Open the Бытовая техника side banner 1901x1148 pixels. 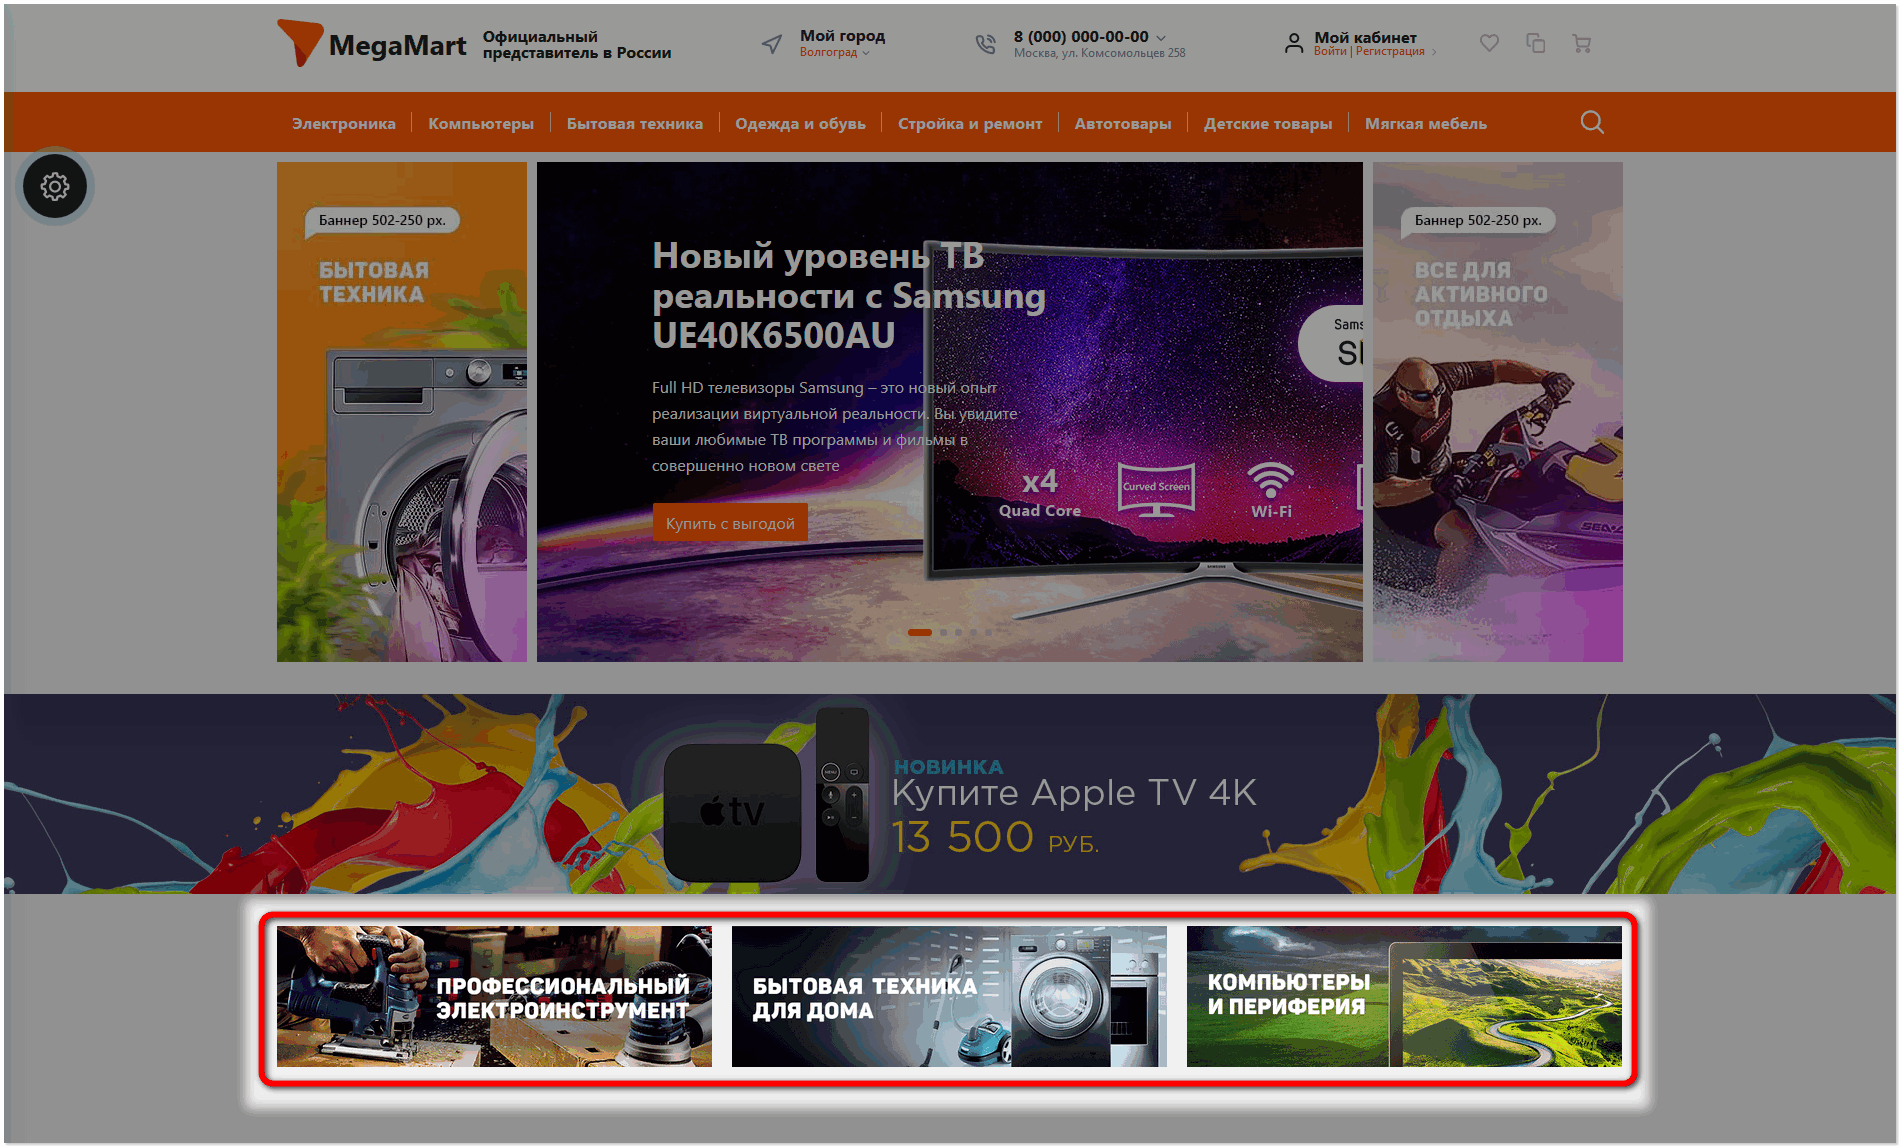402,412
